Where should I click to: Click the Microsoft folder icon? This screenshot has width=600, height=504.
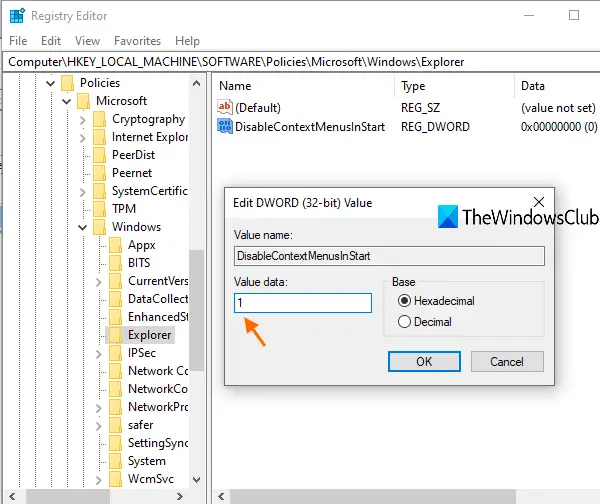[84, 101]
